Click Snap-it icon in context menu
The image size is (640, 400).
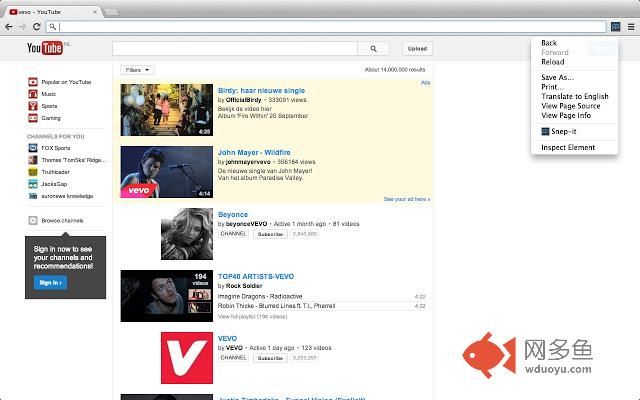[x=545, y=131]
